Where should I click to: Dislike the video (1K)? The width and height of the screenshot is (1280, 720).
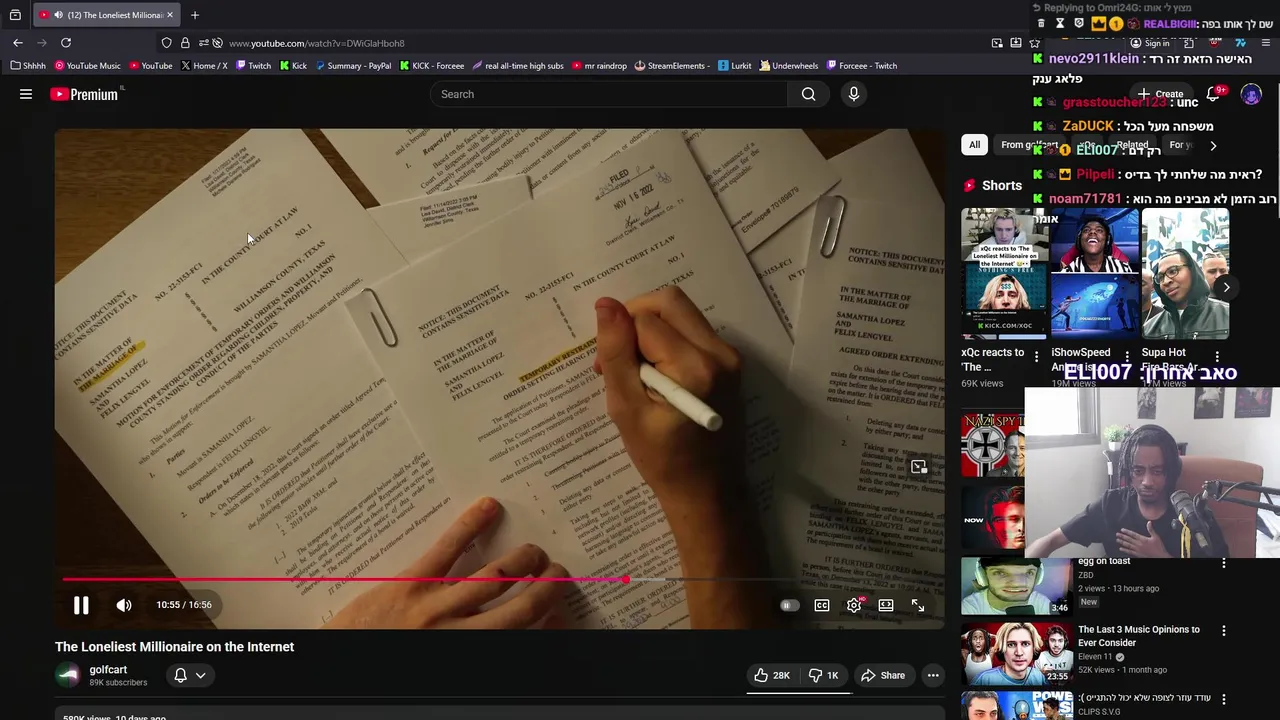[824, 675]
